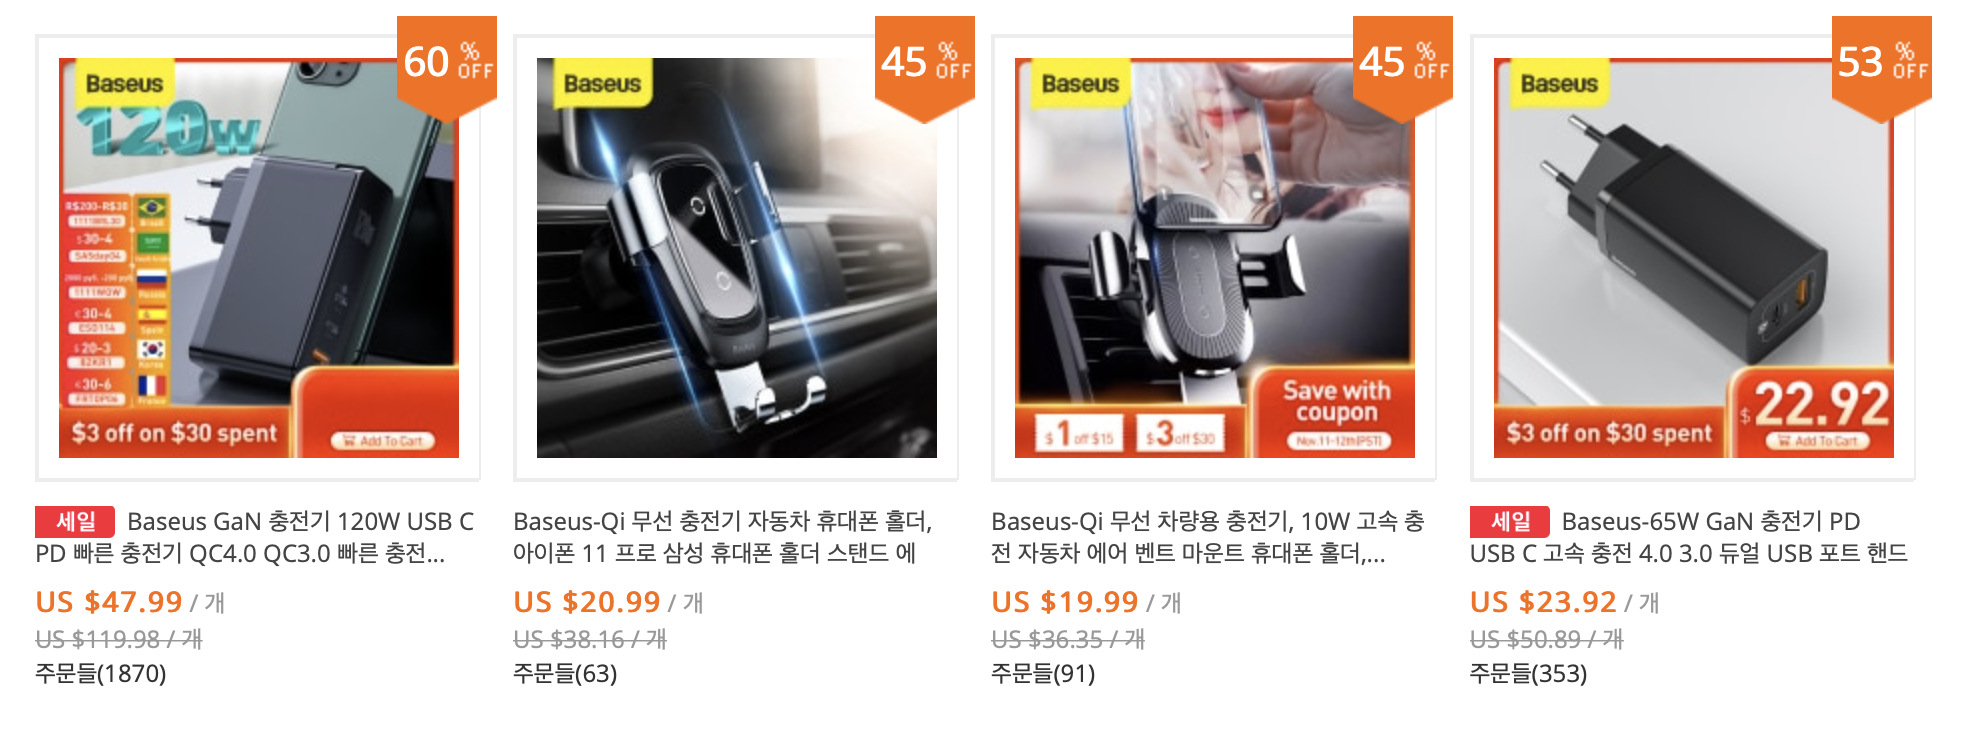Click the 세일 tag on 65W charger
This screenshot has width=1976, height=737.
[1510, 522]
